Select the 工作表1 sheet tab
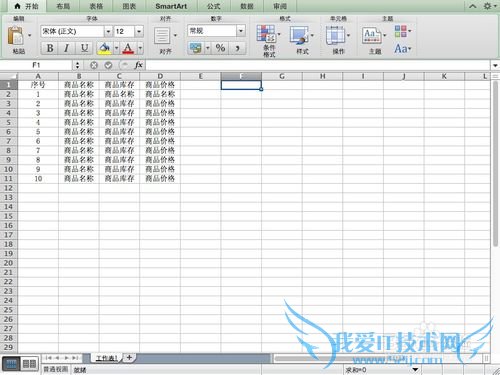The height and width of the screenshot is (375, 500). (x=107, y=358)
